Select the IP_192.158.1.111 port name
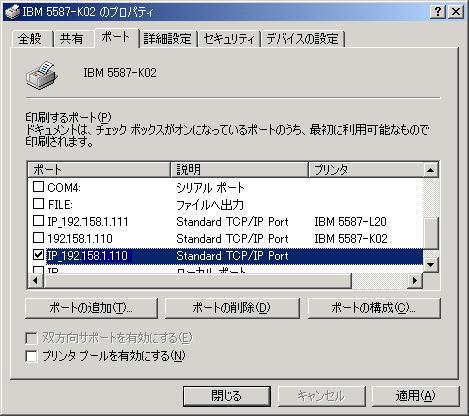This screenshot has width=469, height=416. tap(88, 222)
